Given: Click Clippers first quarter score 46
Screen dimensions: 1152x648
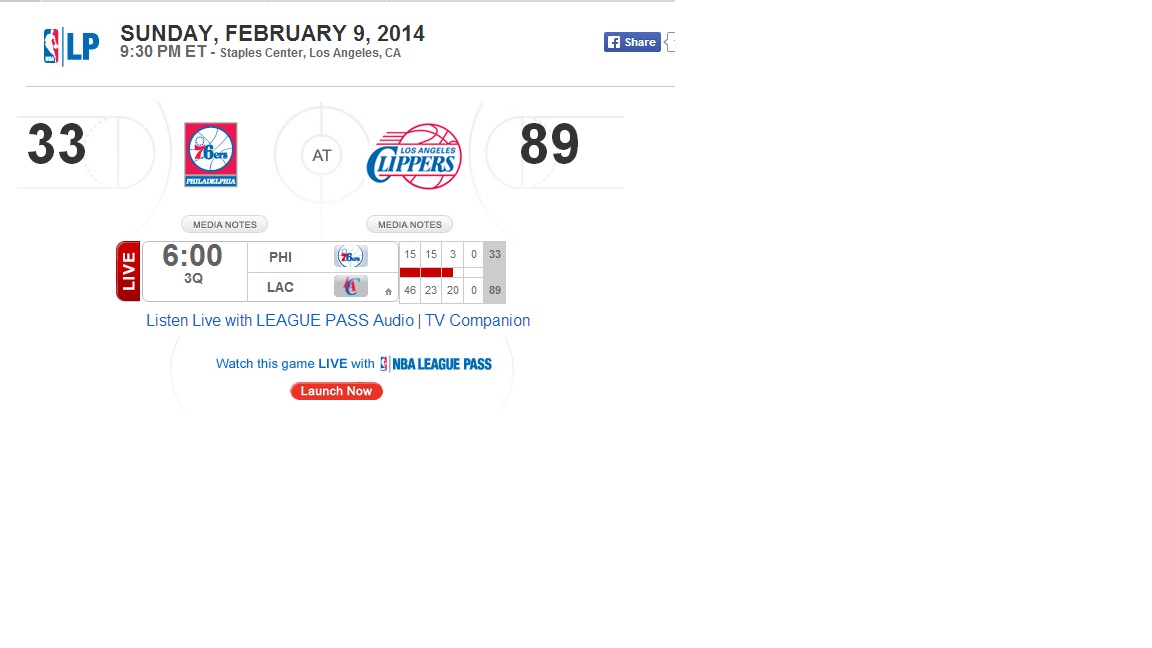Looking at the screenshot, I should (410, 290).
